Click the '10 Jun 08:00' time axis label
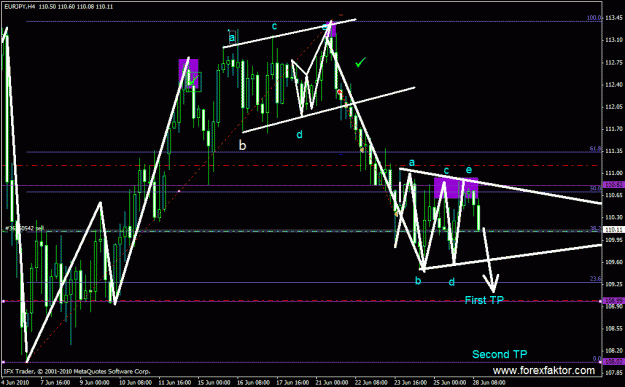Screen dimensions: 625x387 [x=136, y=383]
